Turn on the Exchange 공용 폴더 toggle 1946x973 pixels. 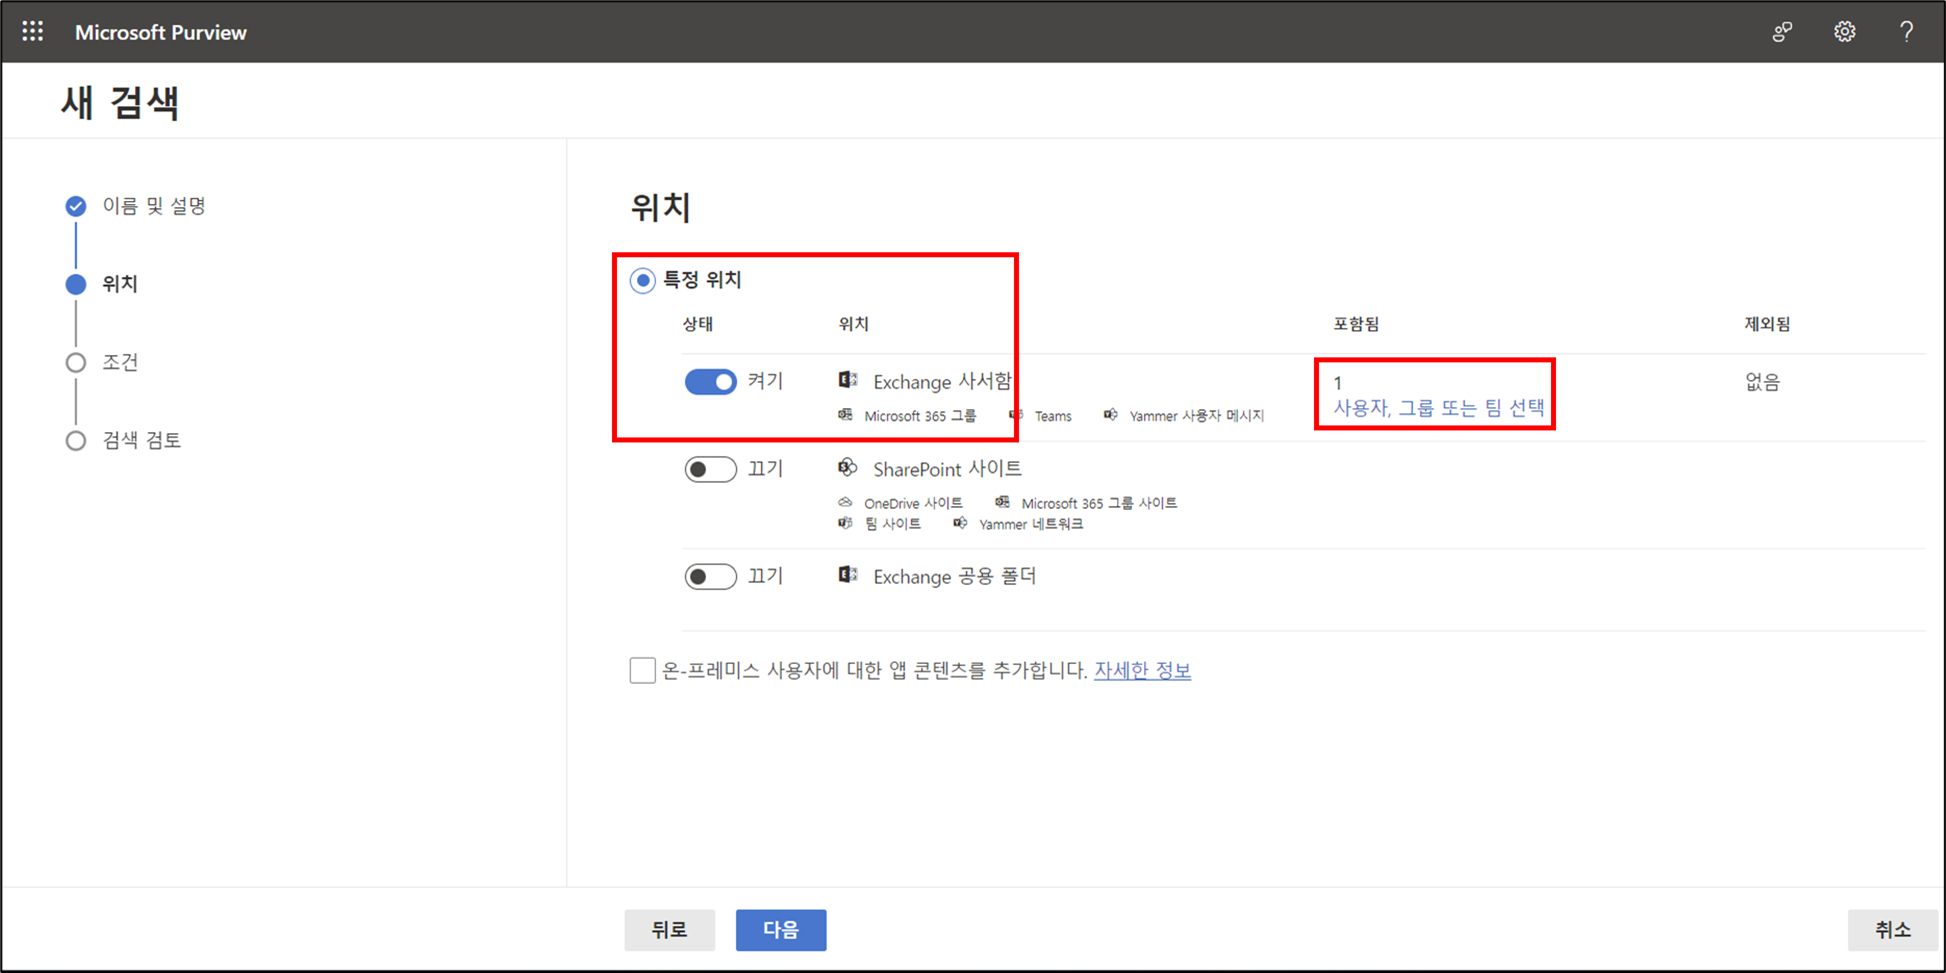click(710, 576)
